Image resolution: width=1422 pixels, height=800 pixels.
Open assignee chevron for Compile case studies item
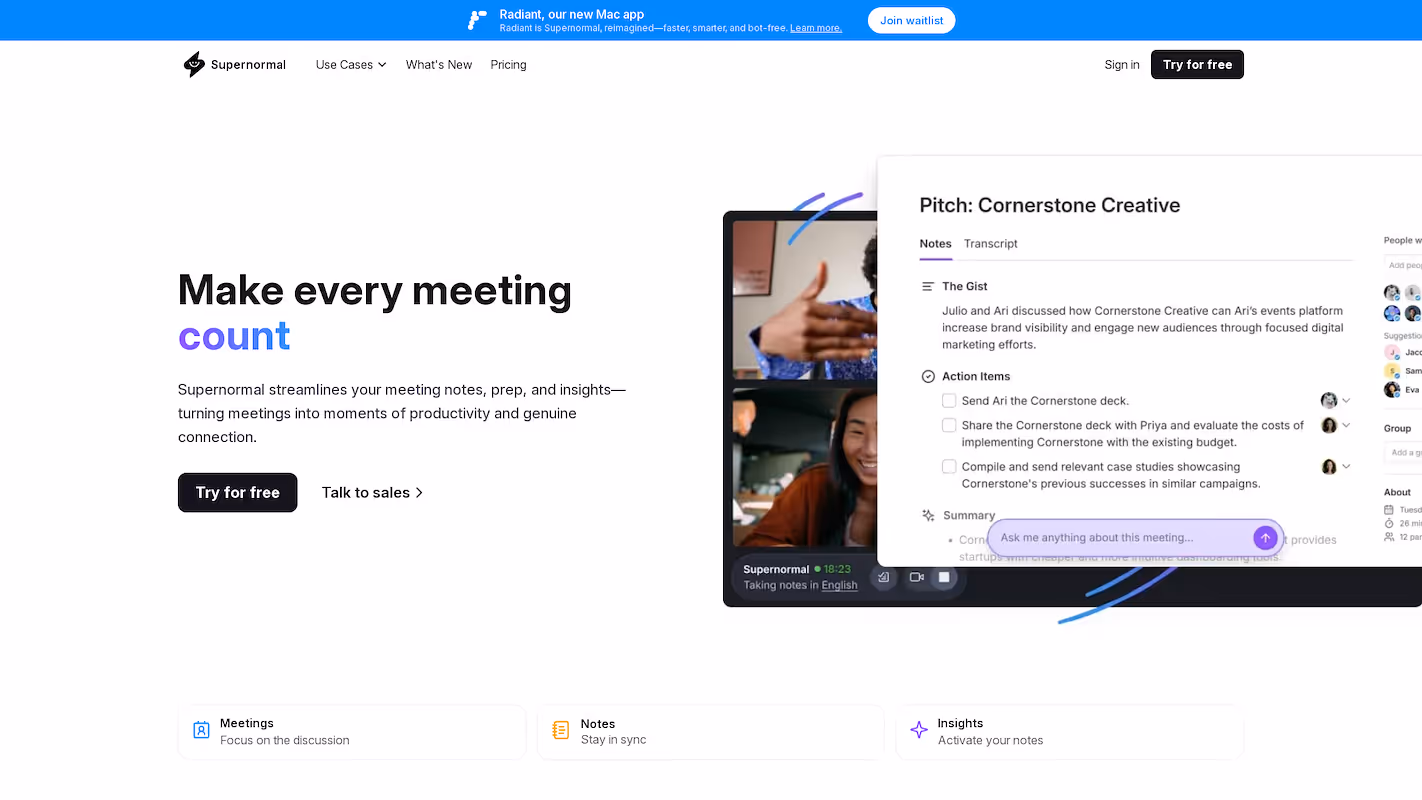[1346, 467]
